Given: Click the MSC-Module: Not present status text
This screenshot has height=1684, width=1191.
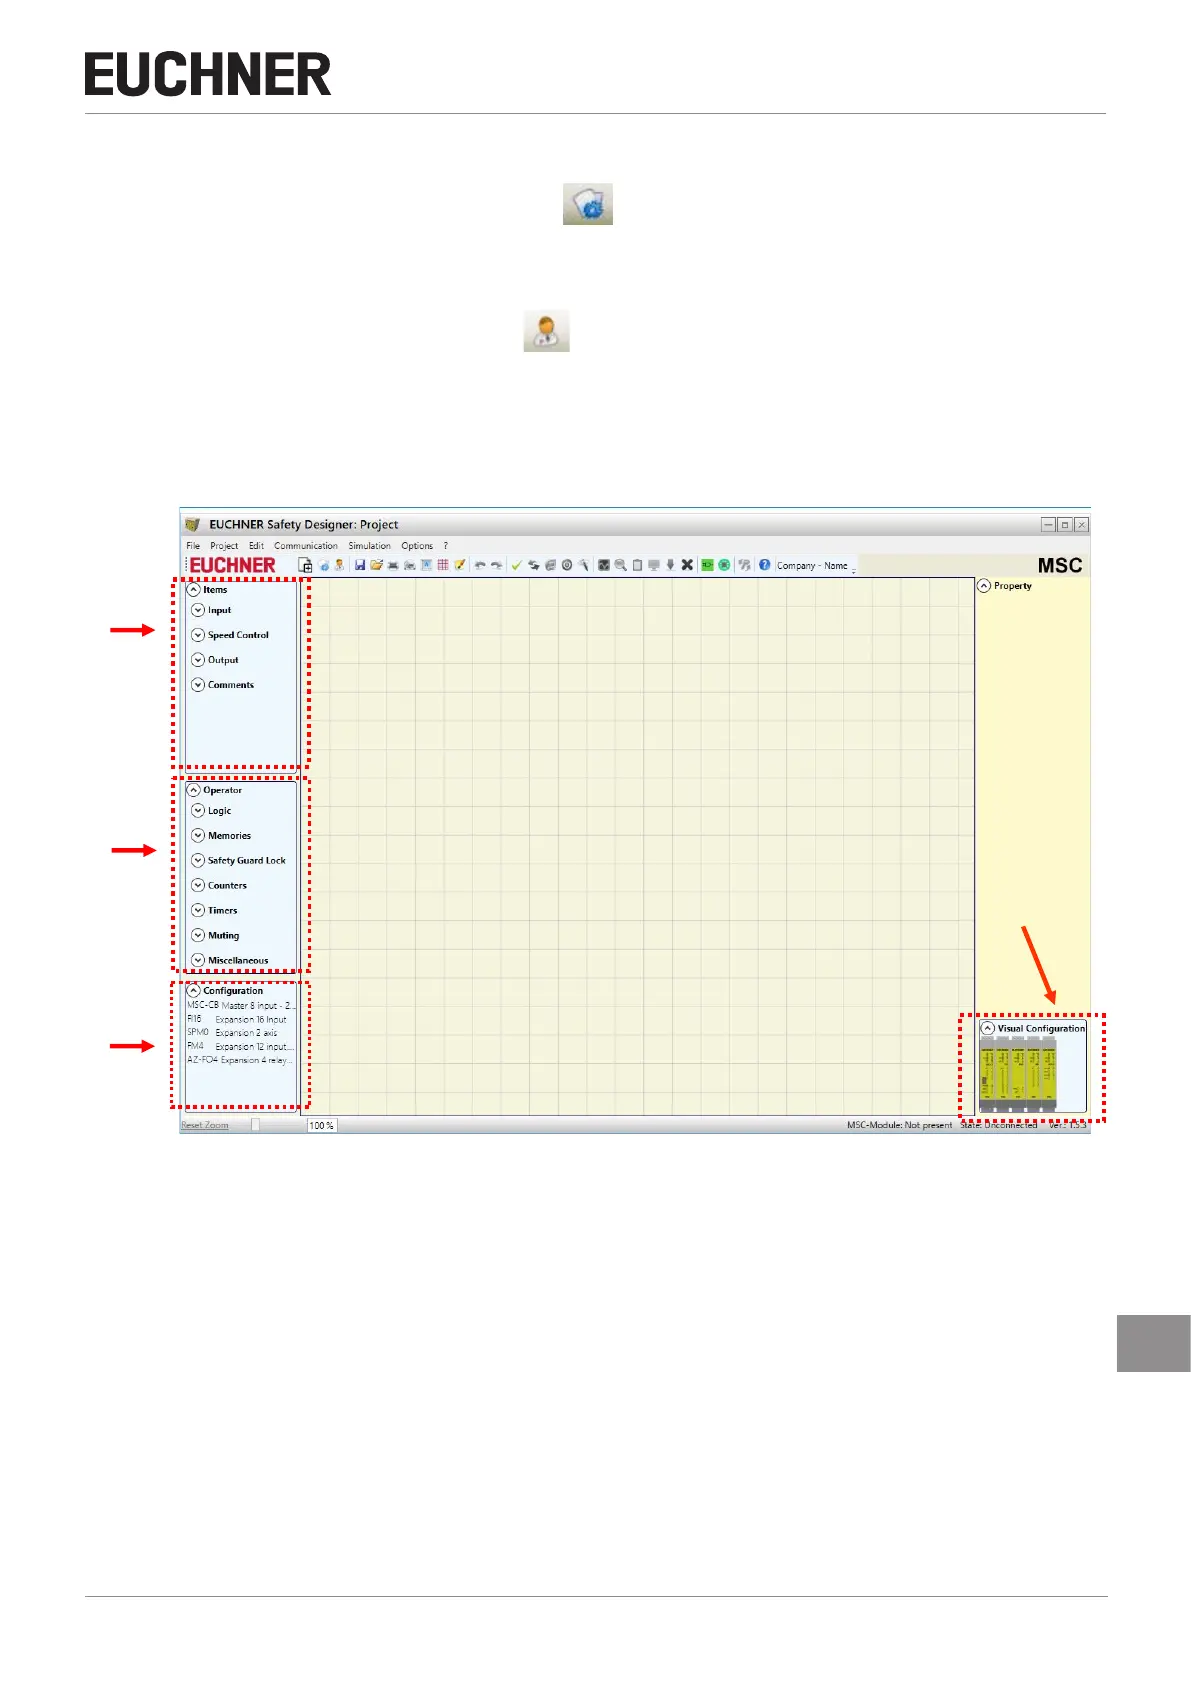Looking at the screenshot, I should (900, 1126).
